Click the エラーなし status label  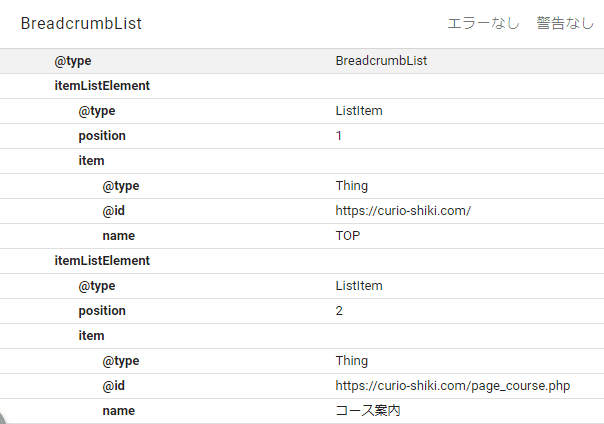(483, 23)
